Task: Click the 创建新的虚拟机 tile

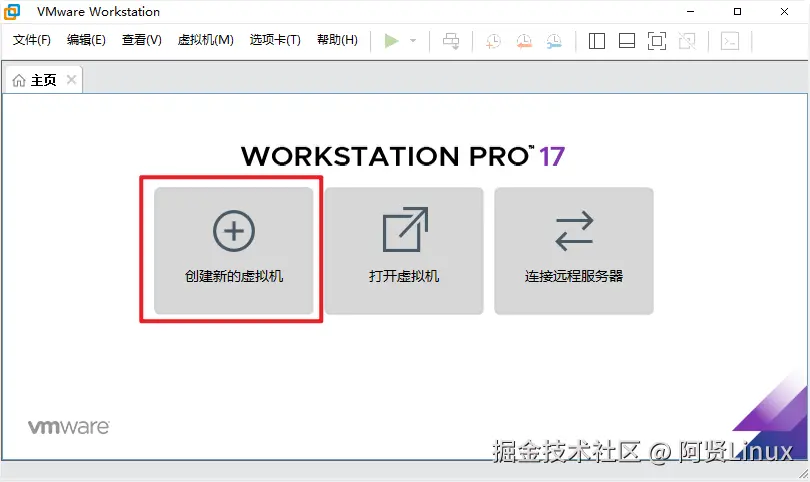Action: 233,251
